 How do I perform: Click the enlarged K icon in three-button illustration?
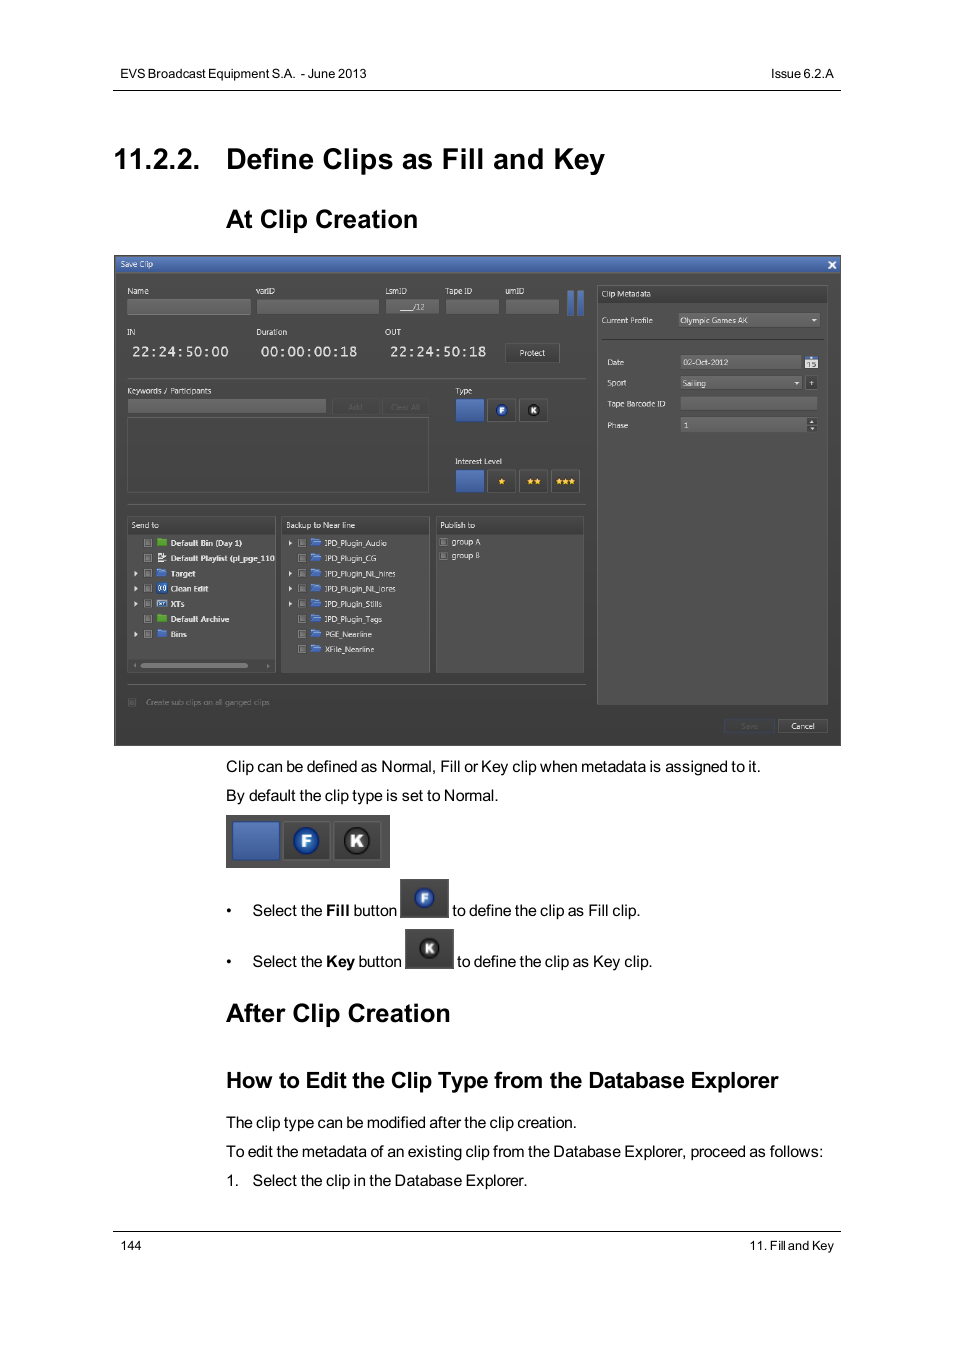357,841
